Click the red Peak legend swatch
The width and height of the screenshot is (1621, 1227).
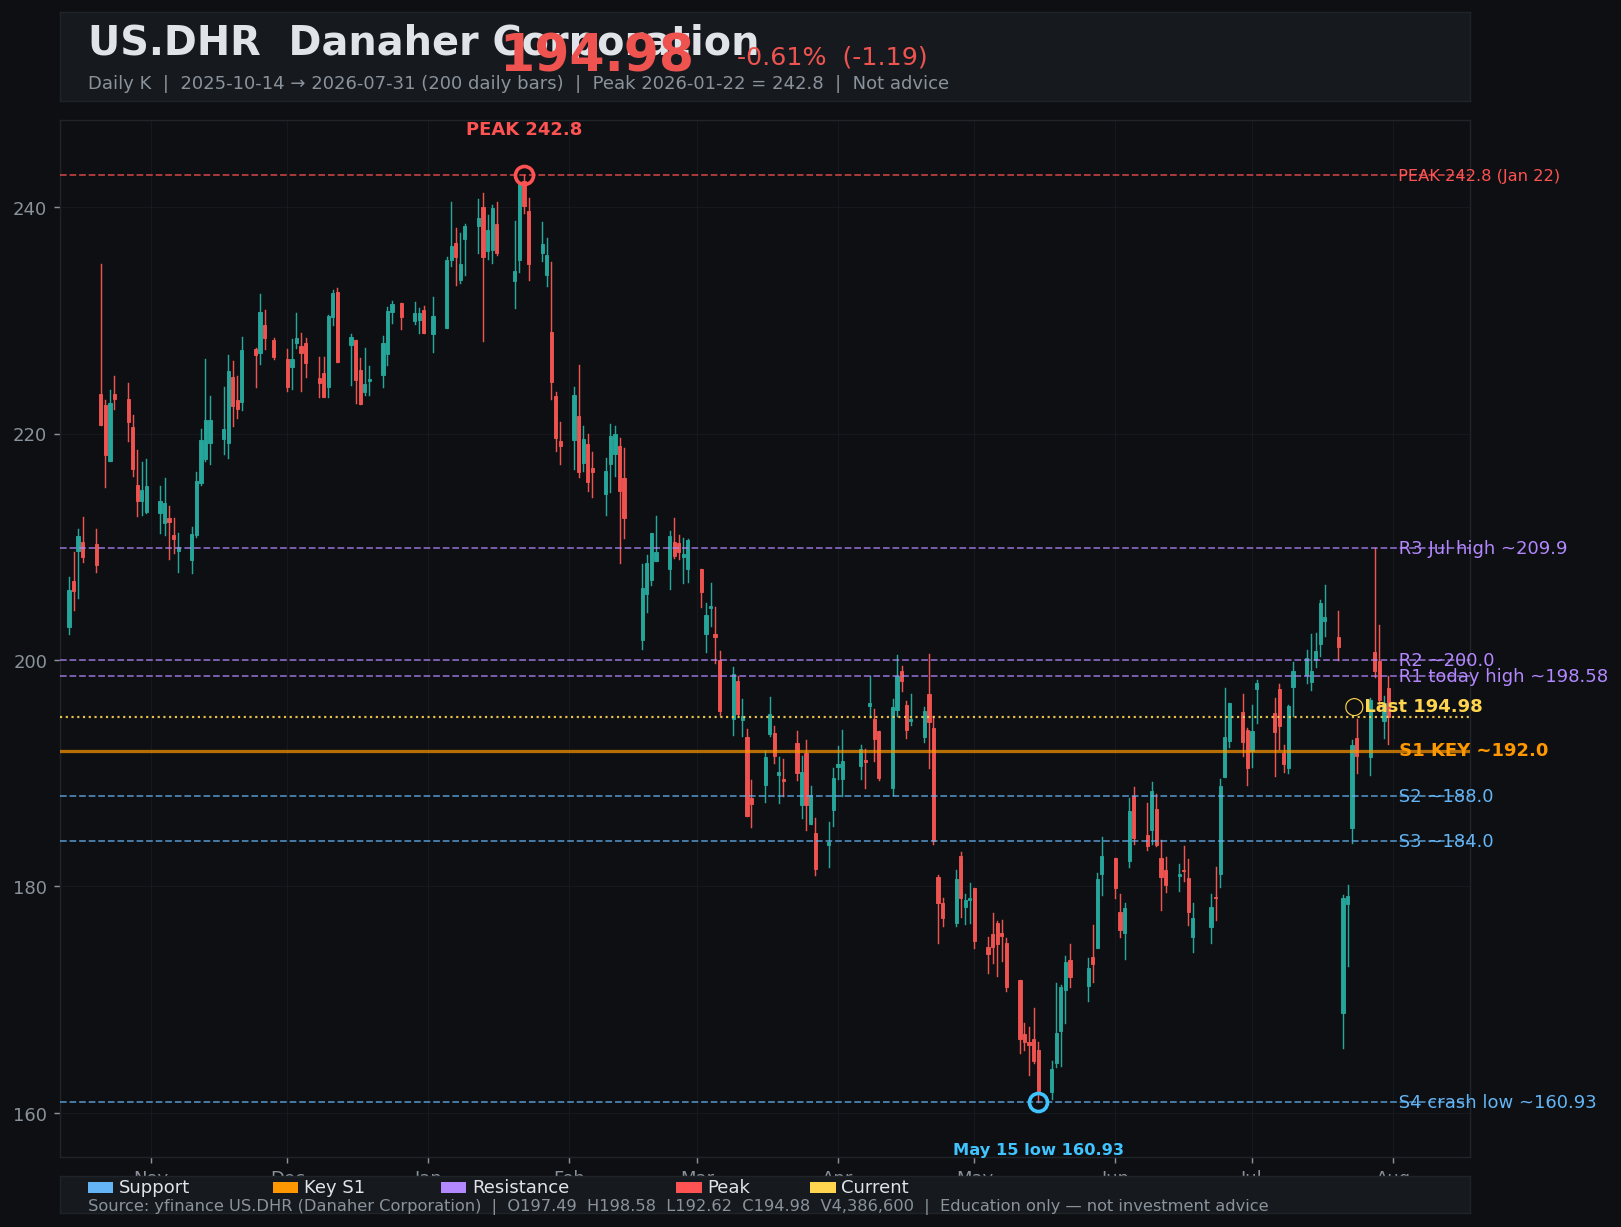click(x=689, y=1187)
